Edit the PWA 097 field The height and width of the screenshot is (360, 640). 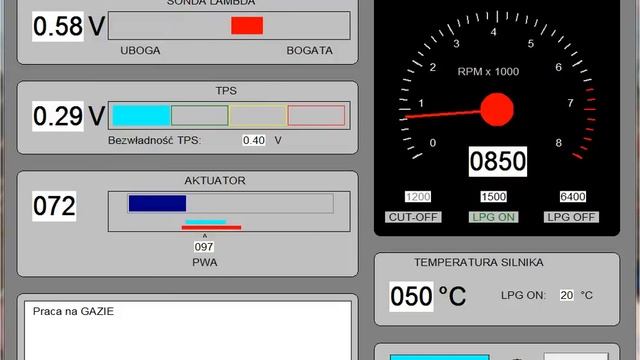coord(204,247)
